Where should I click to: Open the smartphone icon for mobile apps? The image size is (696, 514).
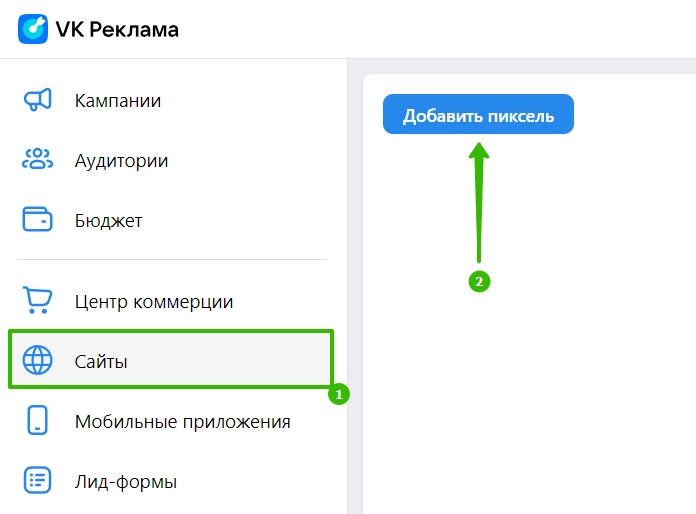click(x=37, y=420)
